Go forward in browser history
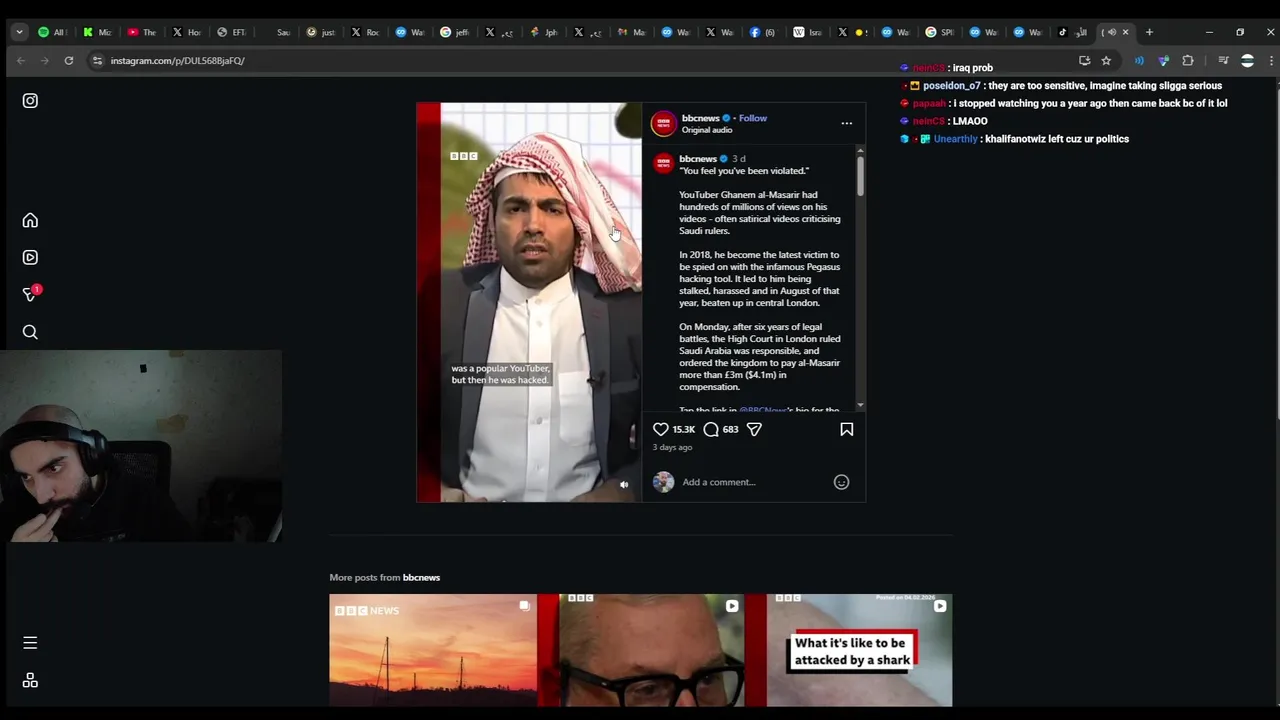Screen dimensions: 1280x720 [44, 61]
